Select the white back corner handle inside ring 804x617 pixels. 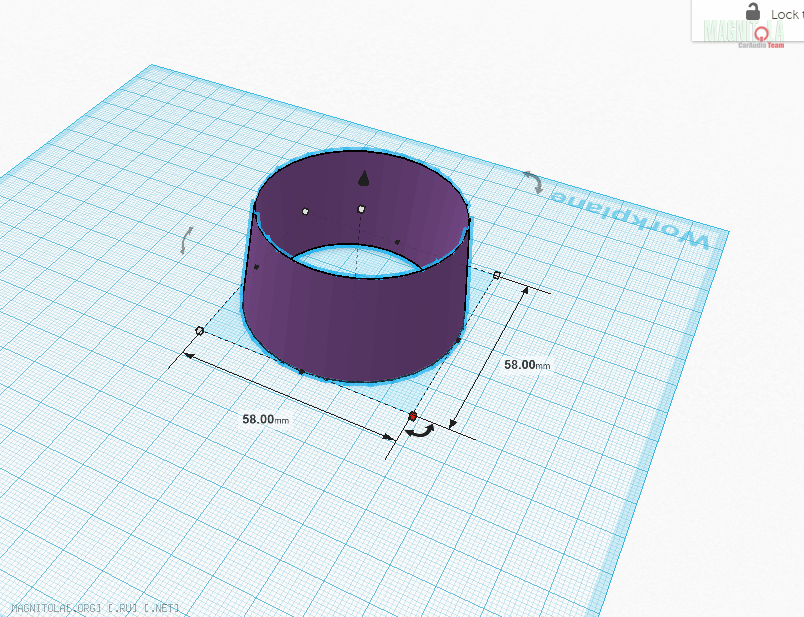[x=306, y=211]
